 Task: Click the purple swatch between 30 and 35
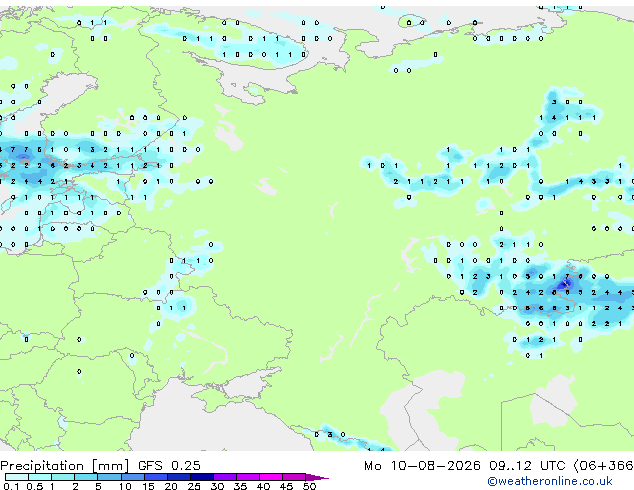pyautogui.click(x=225, y=477)
